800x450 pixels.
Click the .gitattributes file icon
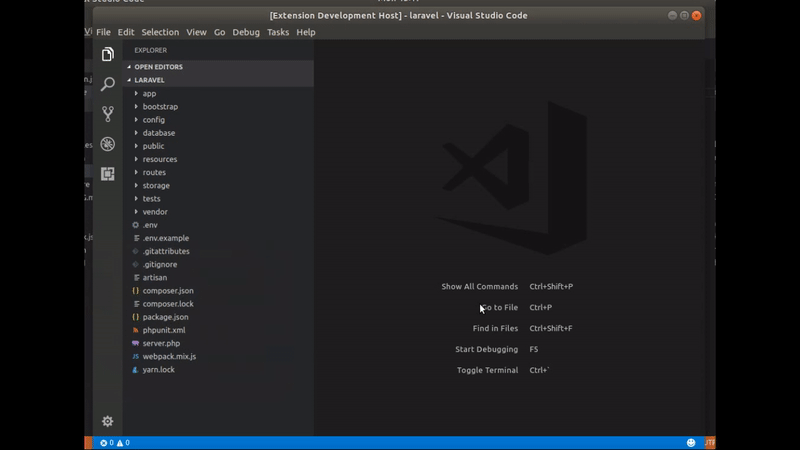135,251
